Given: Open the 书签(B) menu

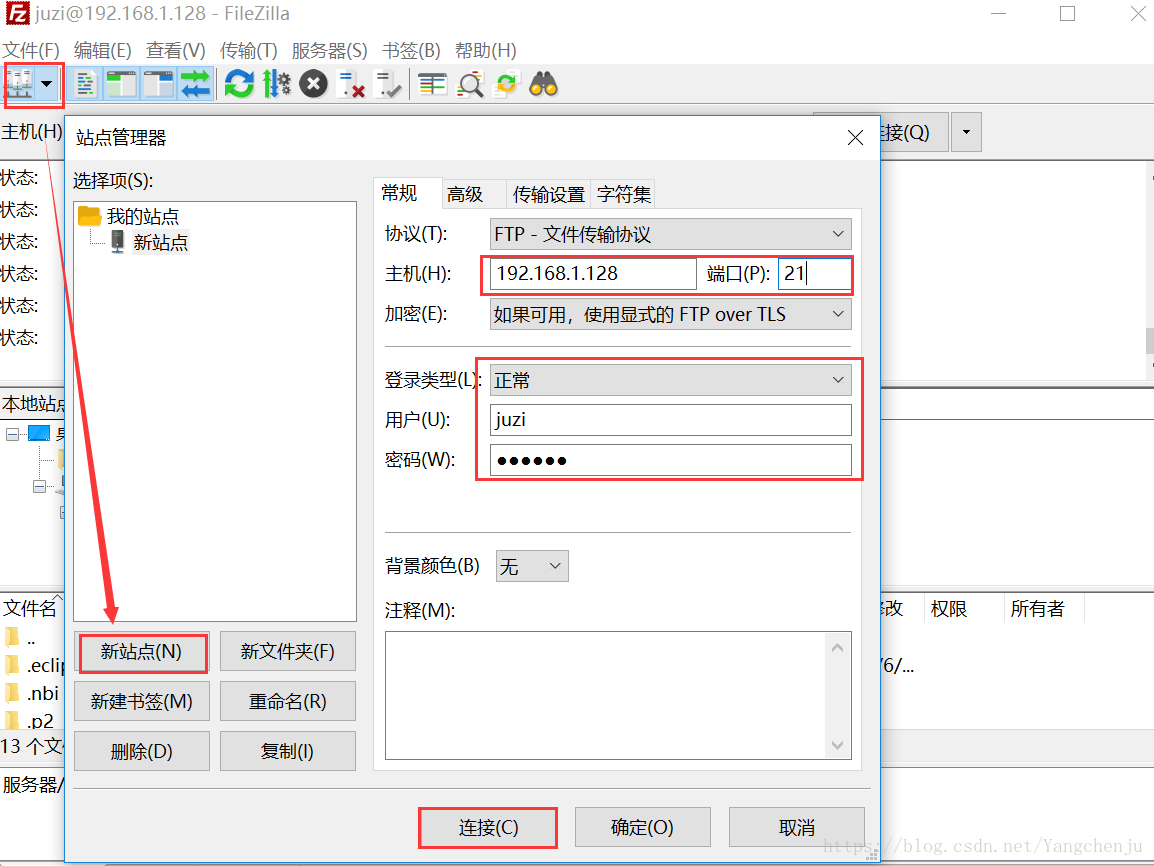Looking at the screenshot, I should tap(411, 50).
